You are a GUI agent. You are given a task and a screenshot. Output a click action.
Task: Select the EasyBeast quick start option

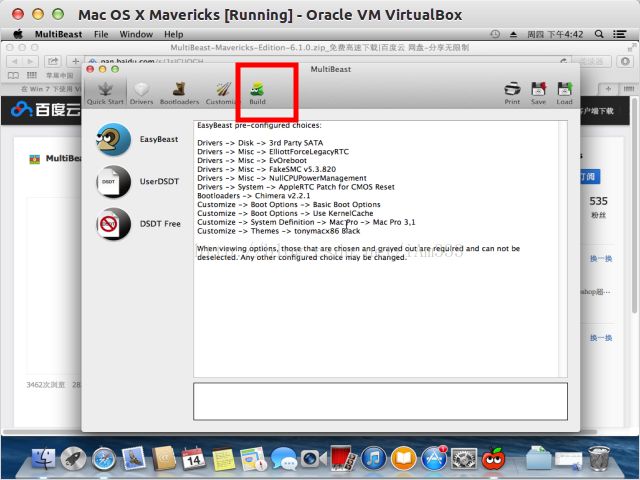tap(138, 139)
